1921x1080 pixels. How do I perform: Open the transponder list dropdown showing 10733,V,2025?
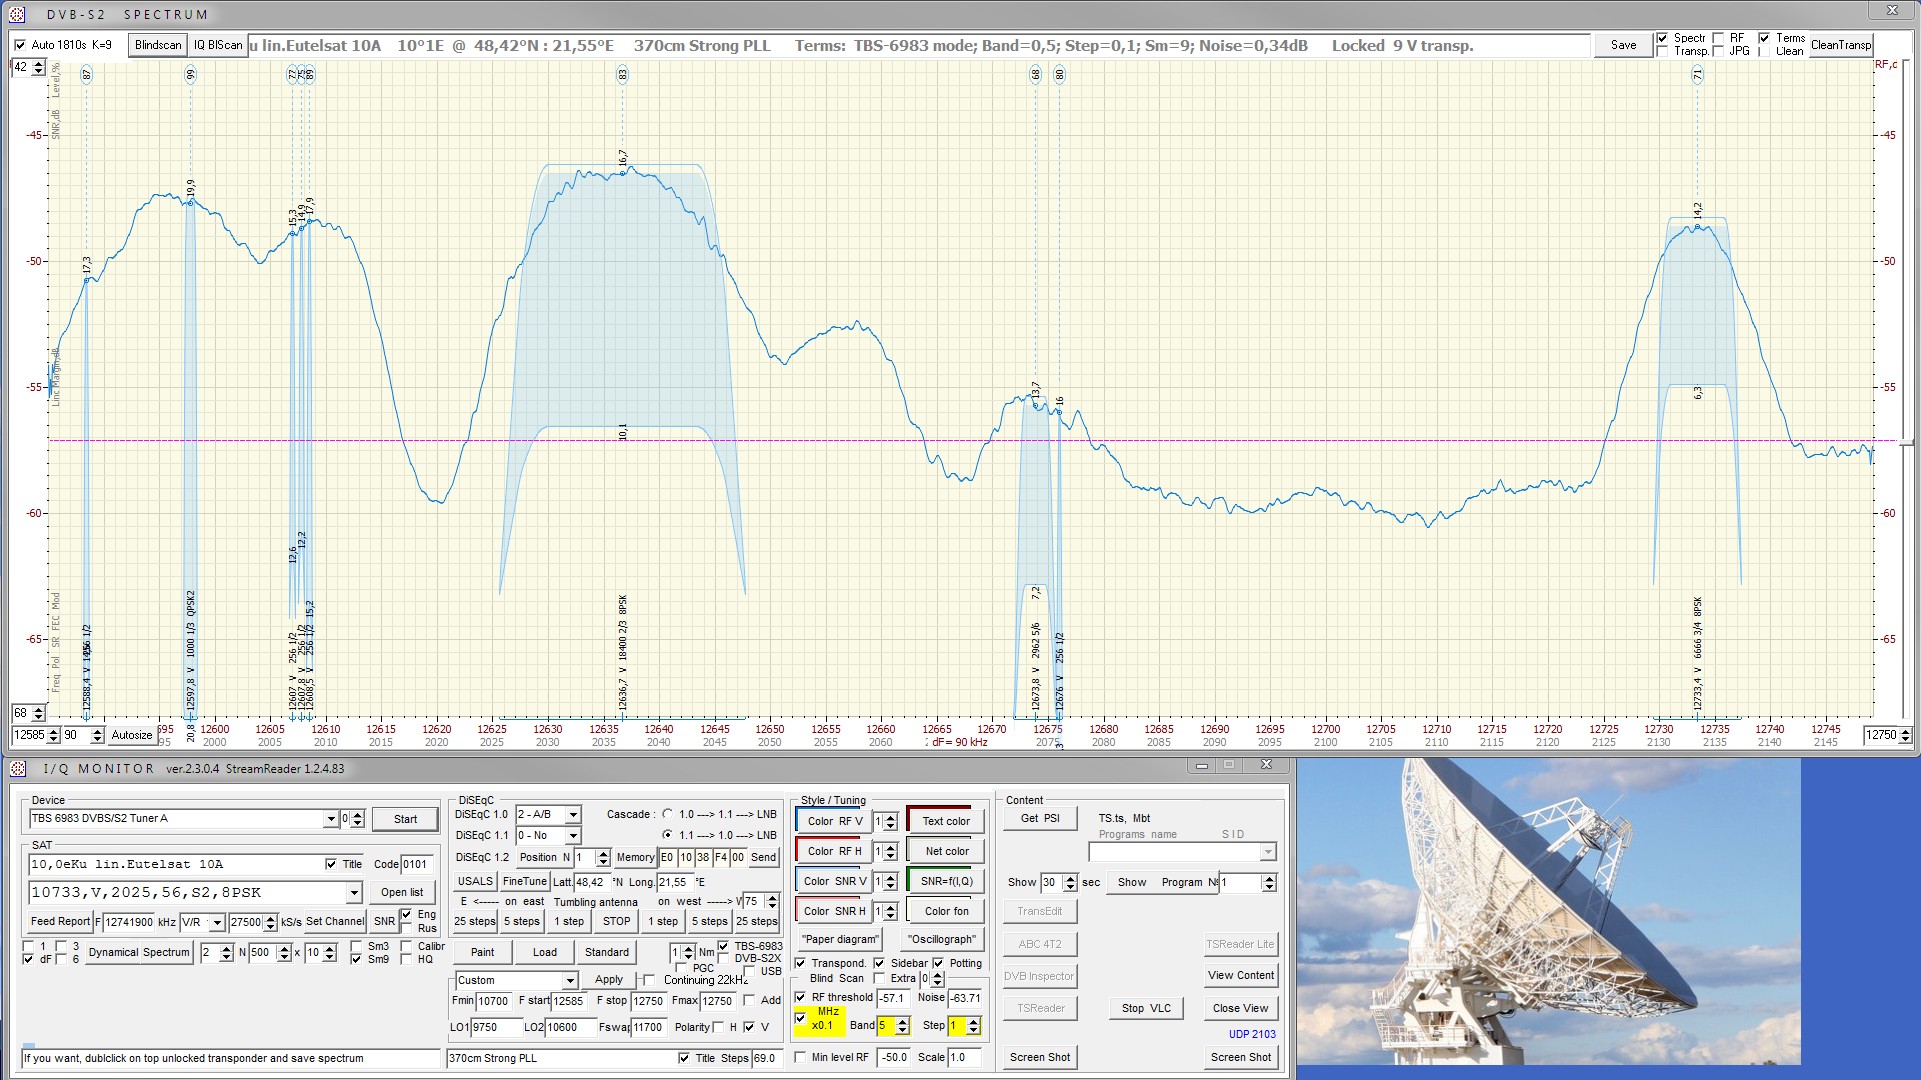(353, 892)
